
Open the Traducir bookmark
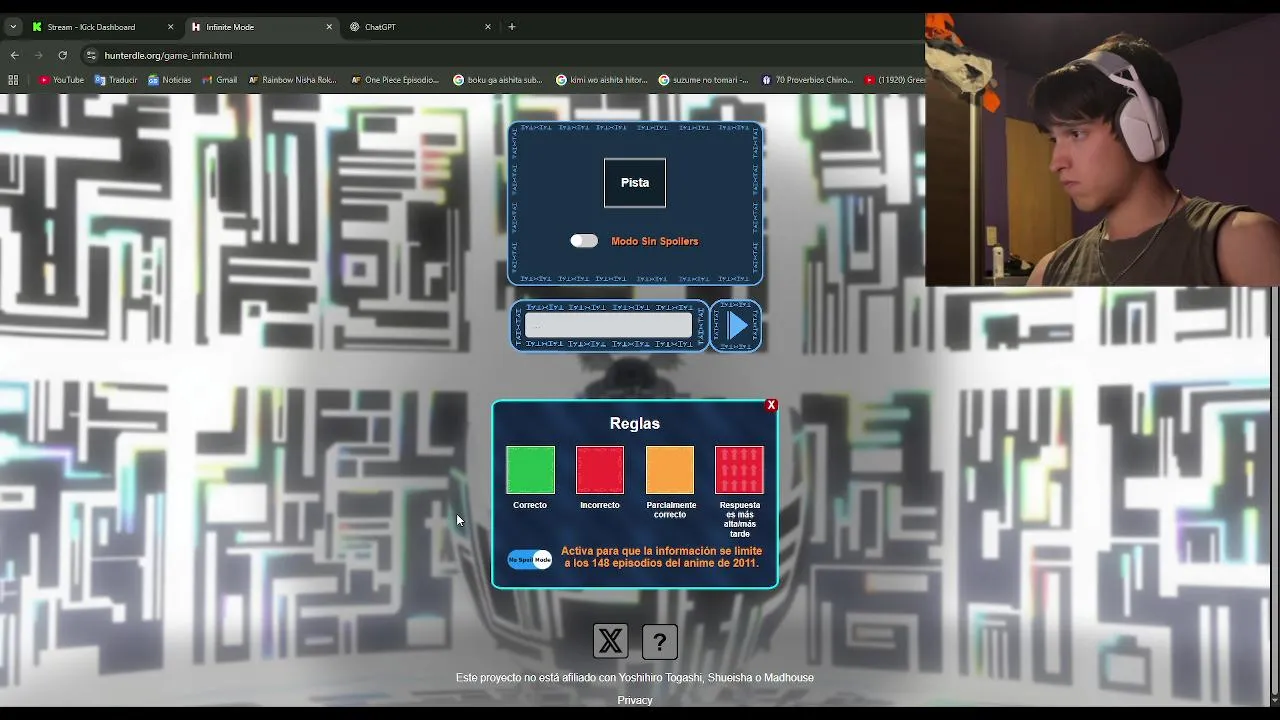tap(116, 80)
